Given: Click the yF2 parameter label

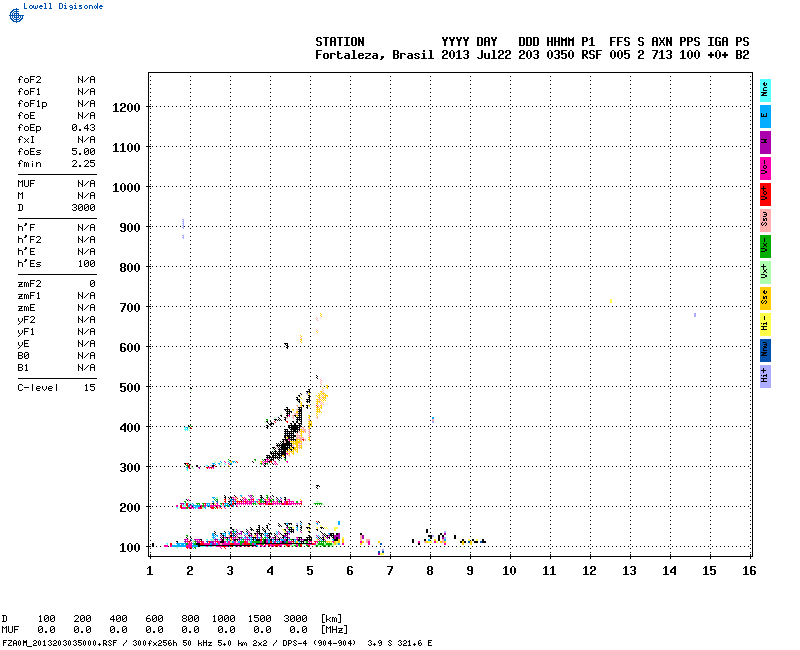Looking at the screenshot, I should pyautogui.click(x=26, y=320).
